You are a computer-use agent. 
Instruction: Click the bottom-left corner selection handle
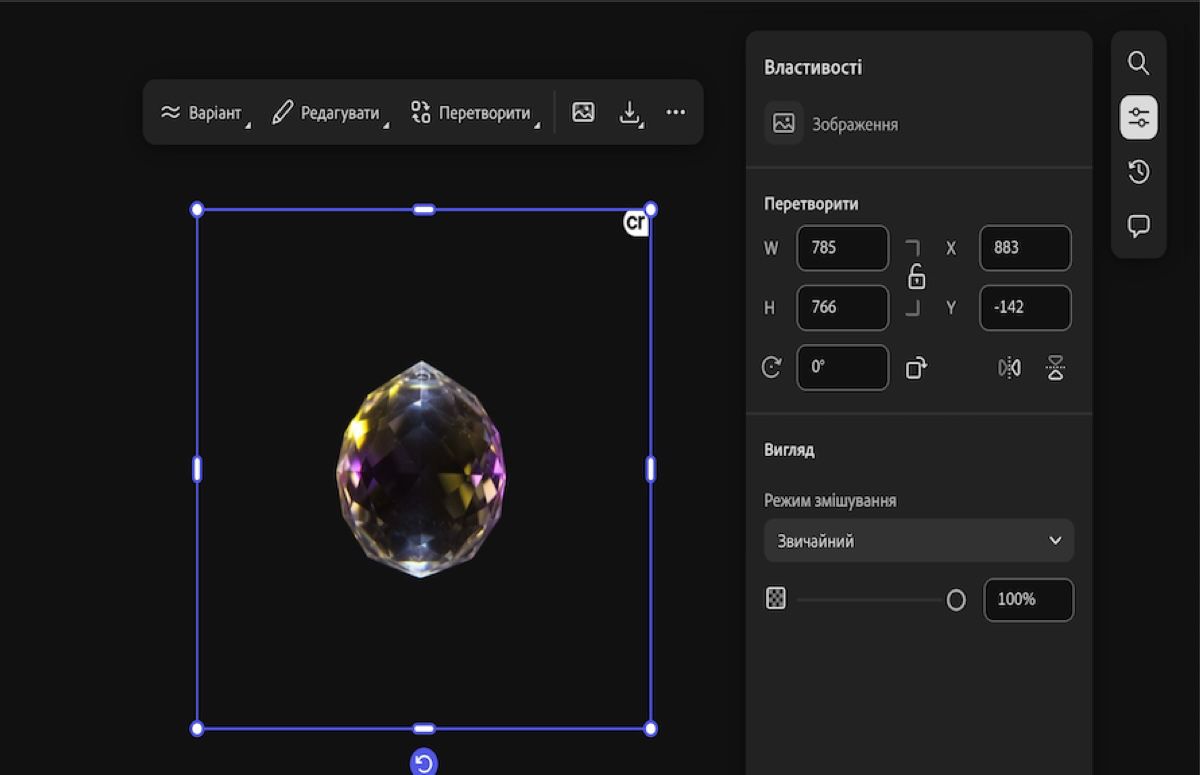(197, 729)
